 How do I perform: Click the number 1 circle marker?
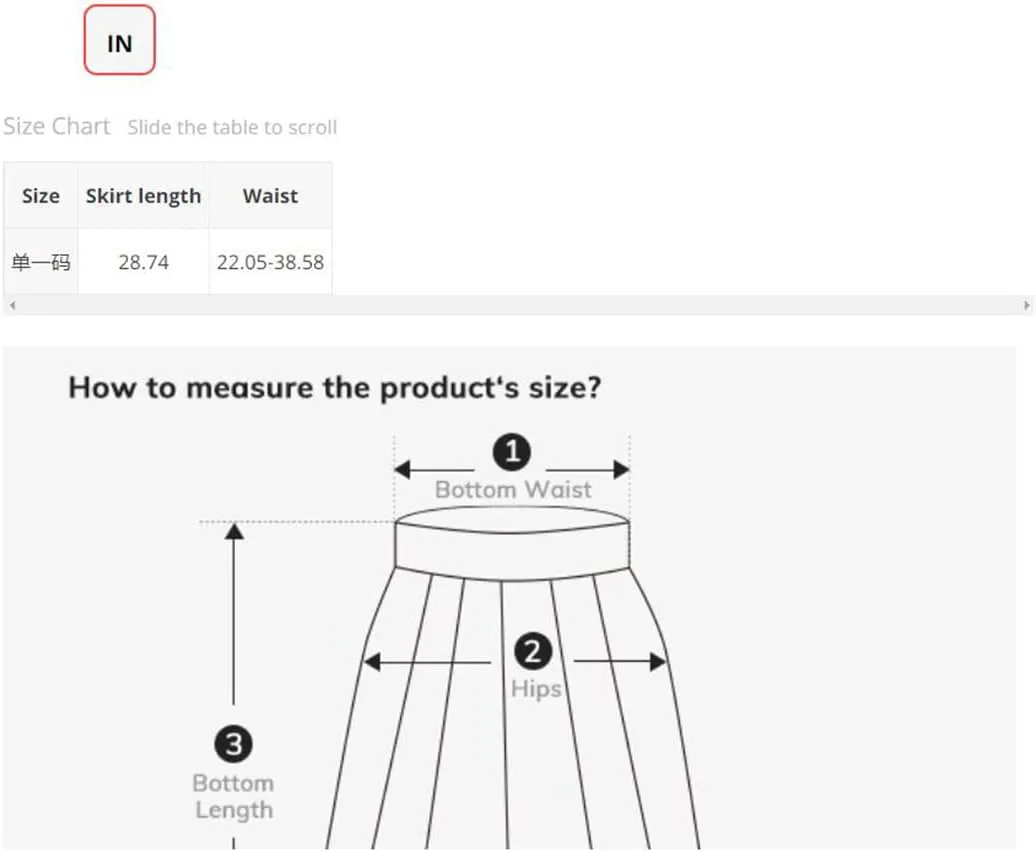[512, 453]
